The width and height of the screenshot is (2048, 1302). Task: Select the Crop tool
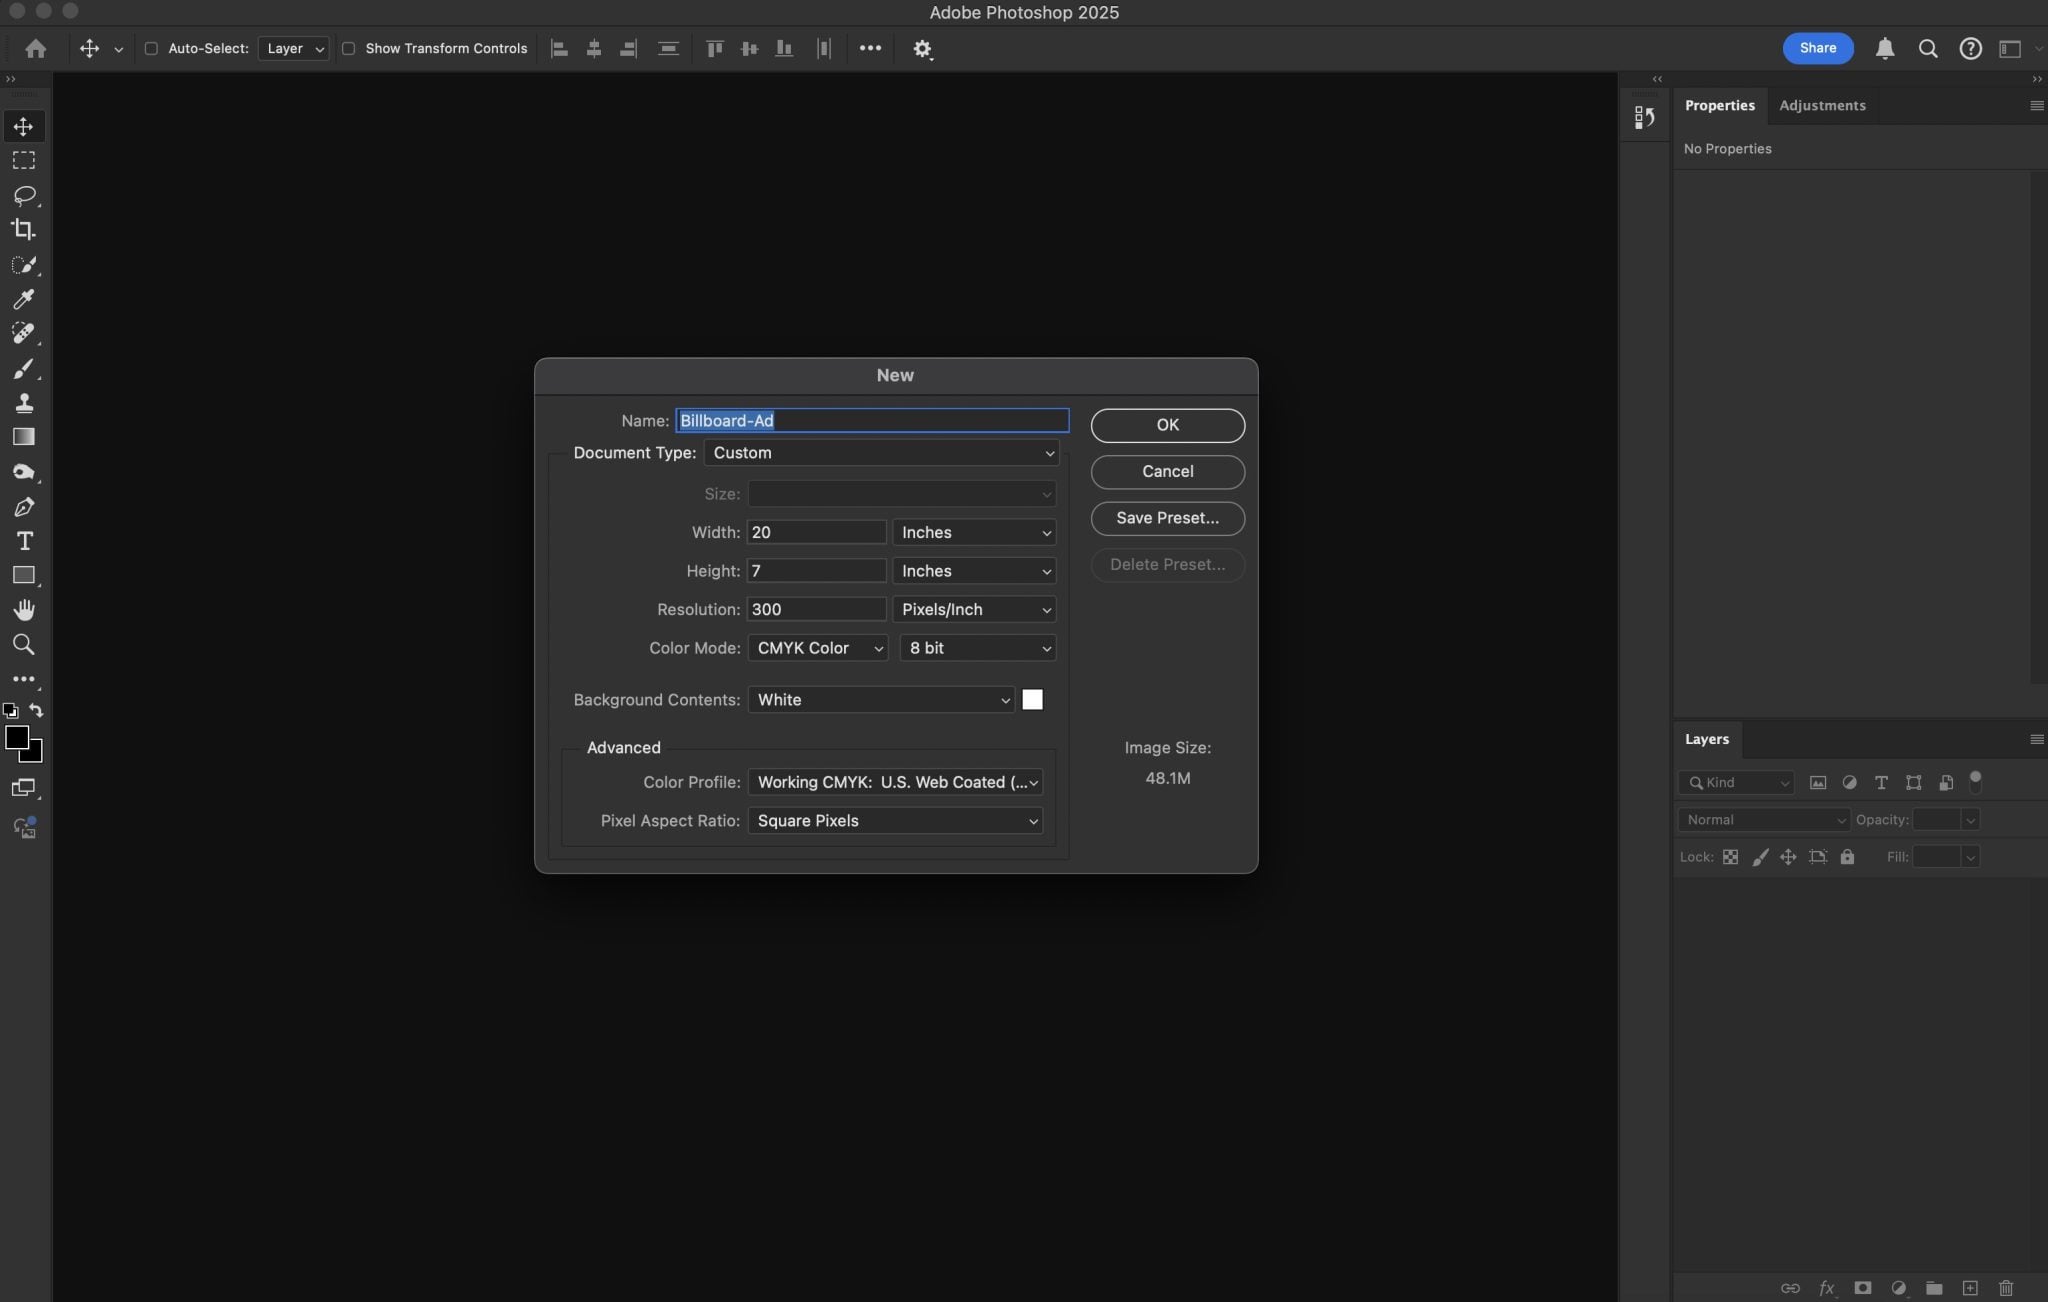[24, 230]
